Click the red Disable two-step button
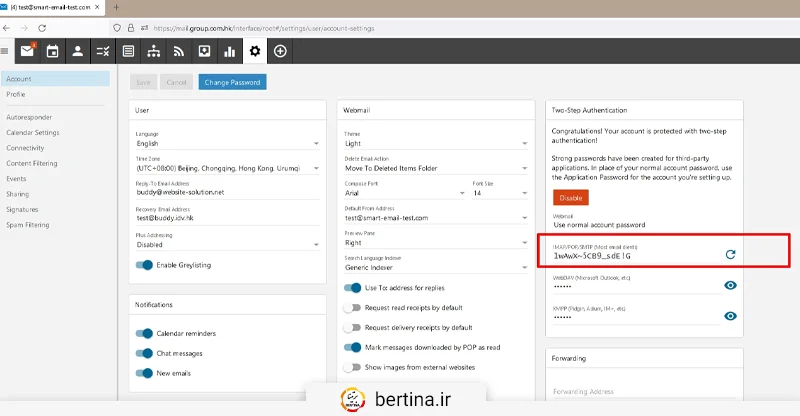The width and height of the screenshot is (800, 416). pyautogui.click(x=572, y=198)
